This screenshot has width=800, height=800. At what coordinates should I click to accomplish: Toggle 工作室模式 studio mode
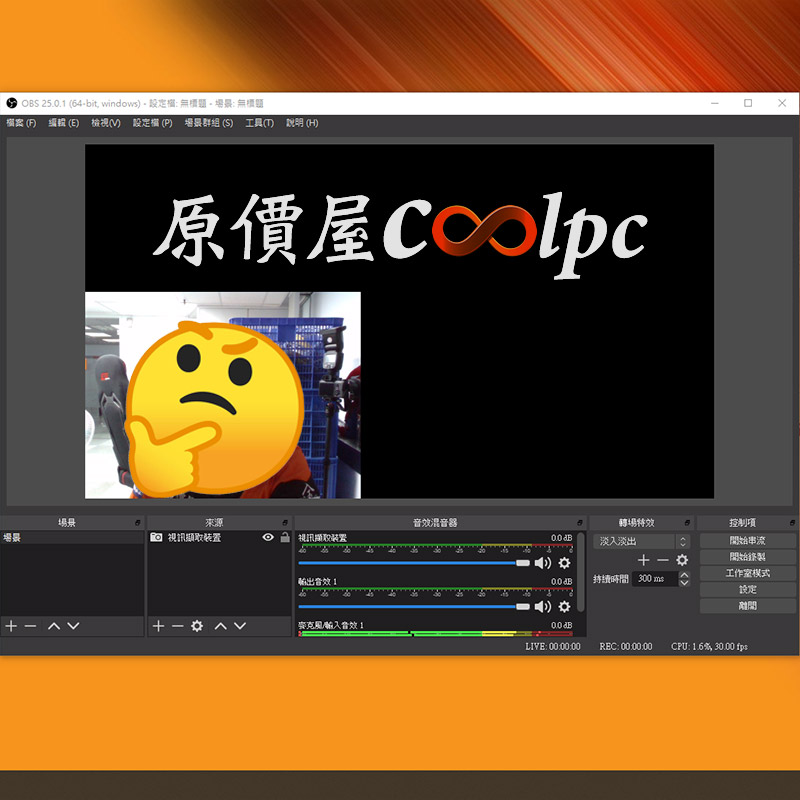[x=748, y=573]
